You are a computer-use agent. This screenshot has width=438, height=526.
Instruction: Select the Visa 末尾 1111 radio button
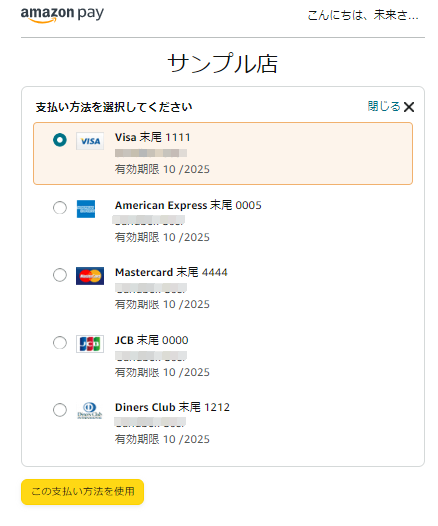[60, 140]
